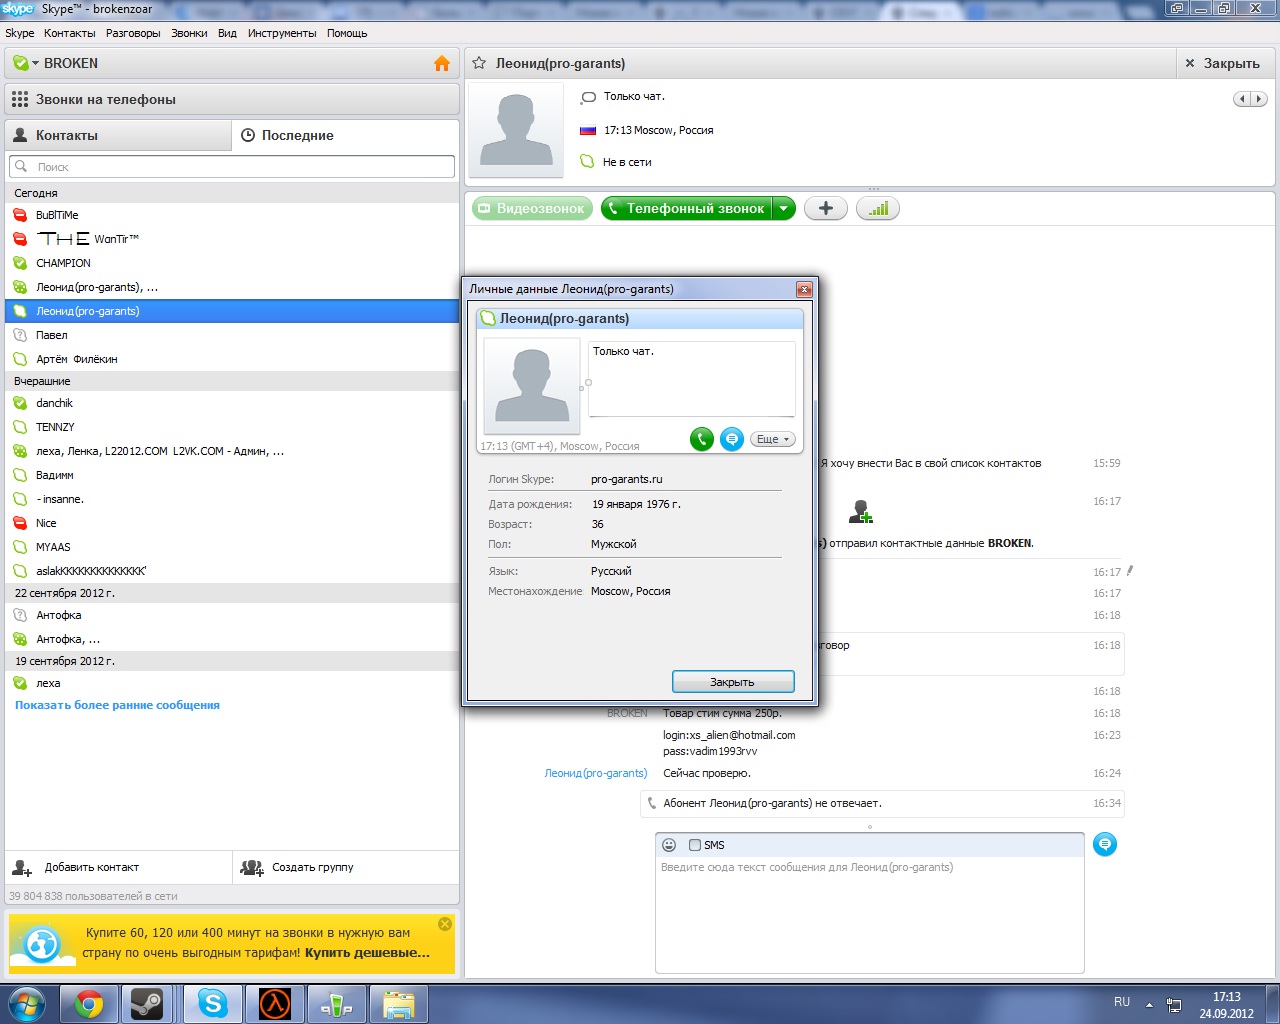Switch to the Последние tab
Image resolution: width=1280 pixels, height=1024 pixels.
pyautogui.click(x=346, y=135)
